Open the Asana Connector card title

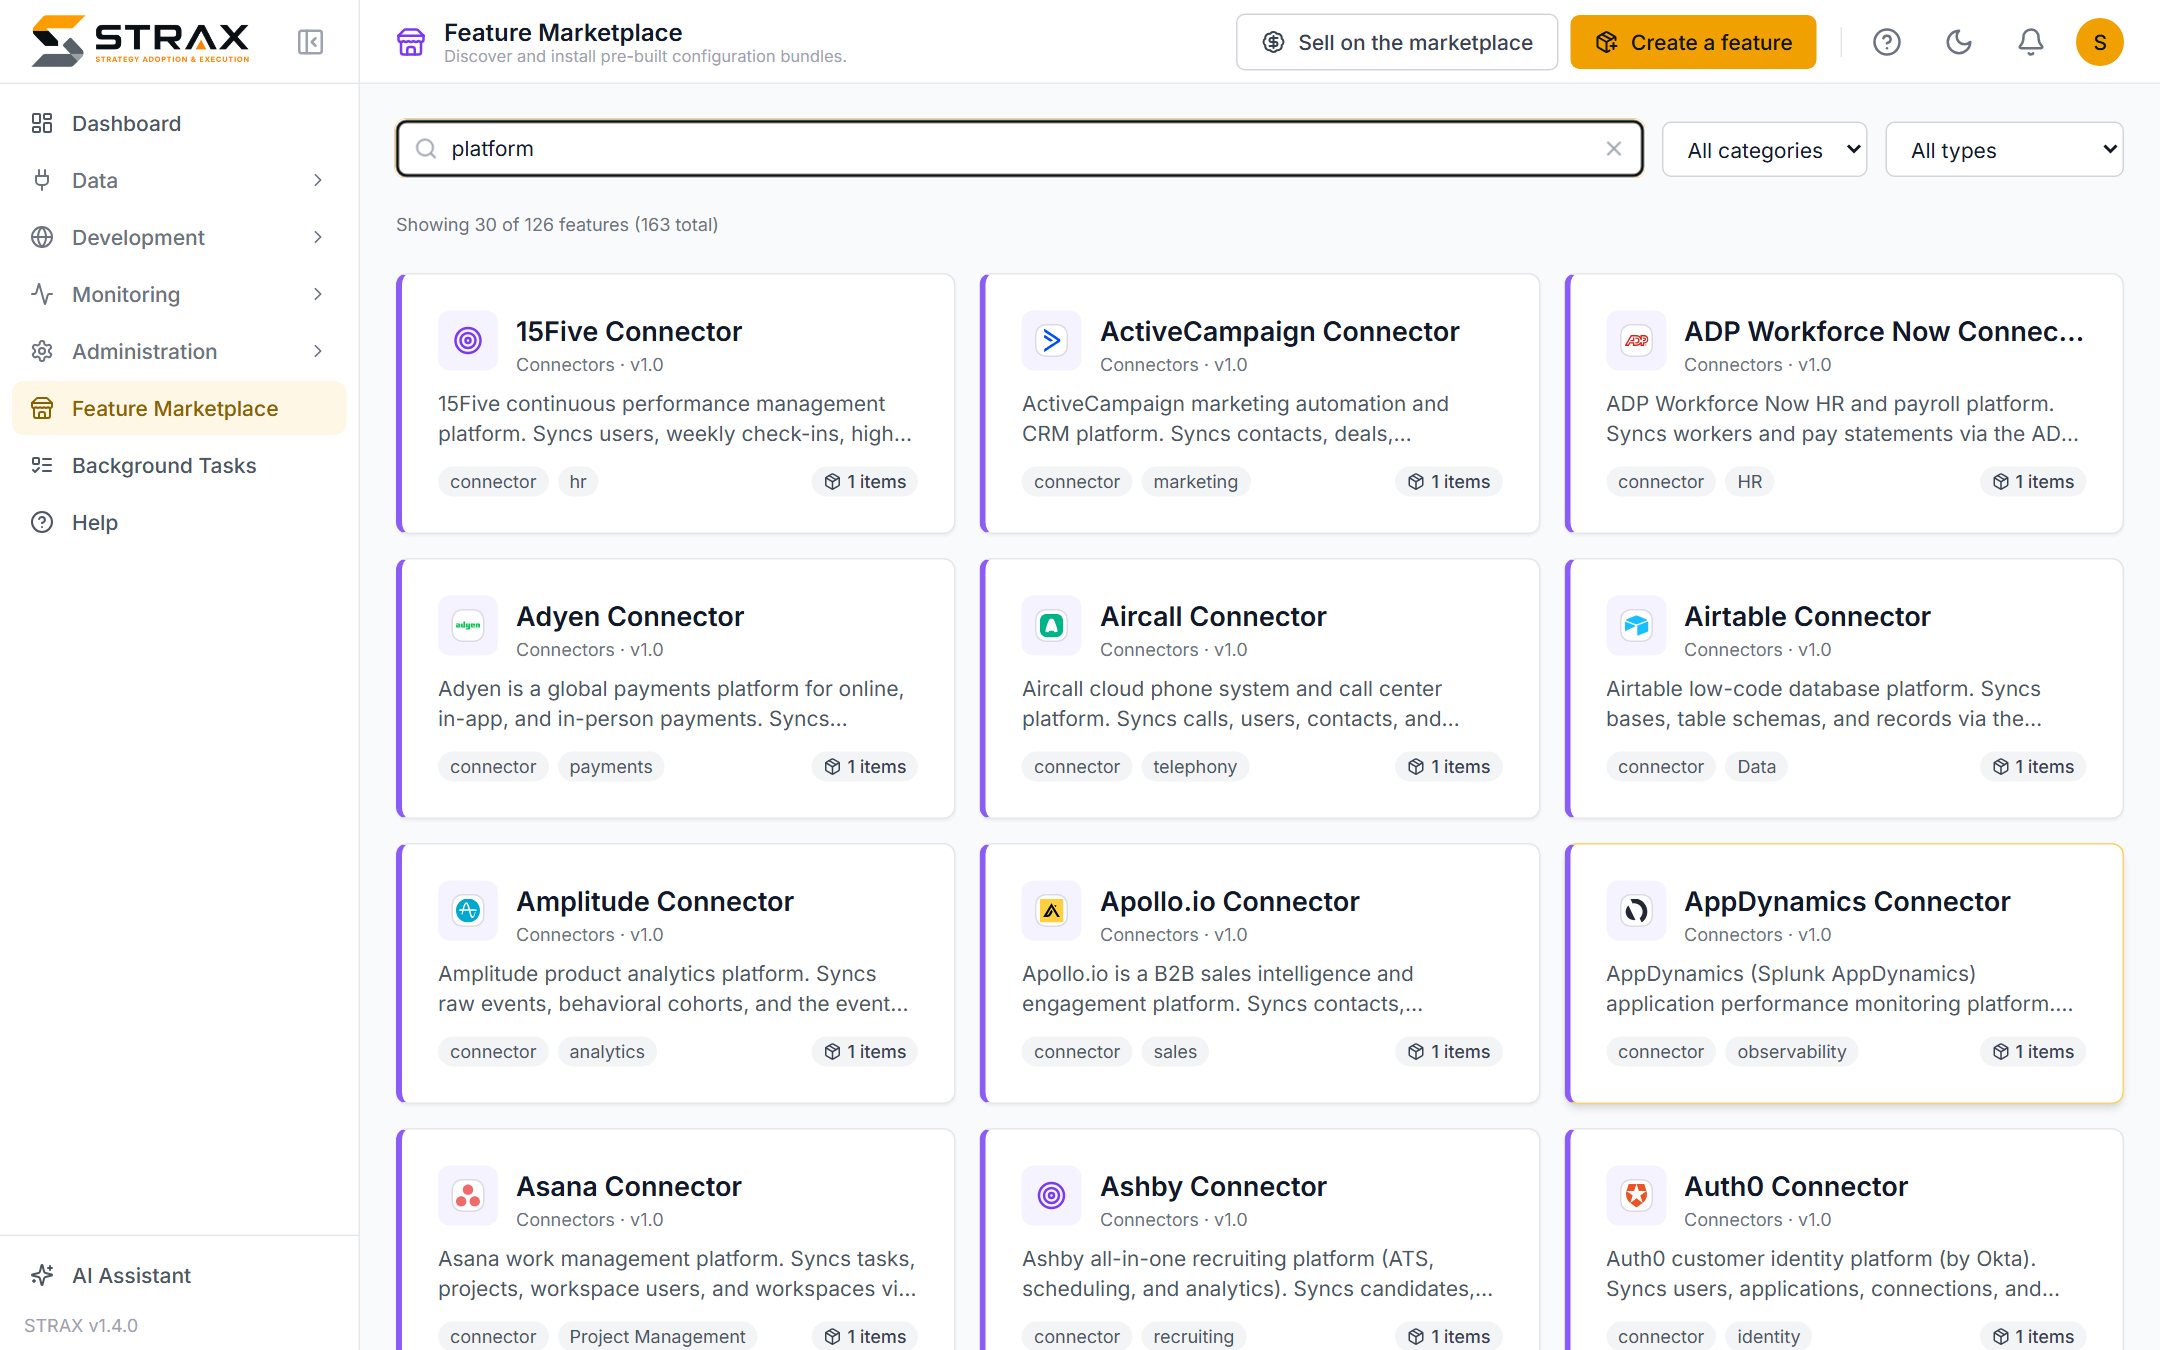pos(629,1186)
